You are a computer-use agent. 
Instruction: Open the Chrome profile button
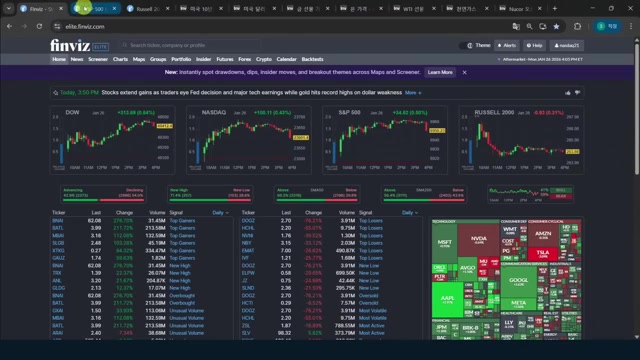pyautogui.click(x=607, y=26)
